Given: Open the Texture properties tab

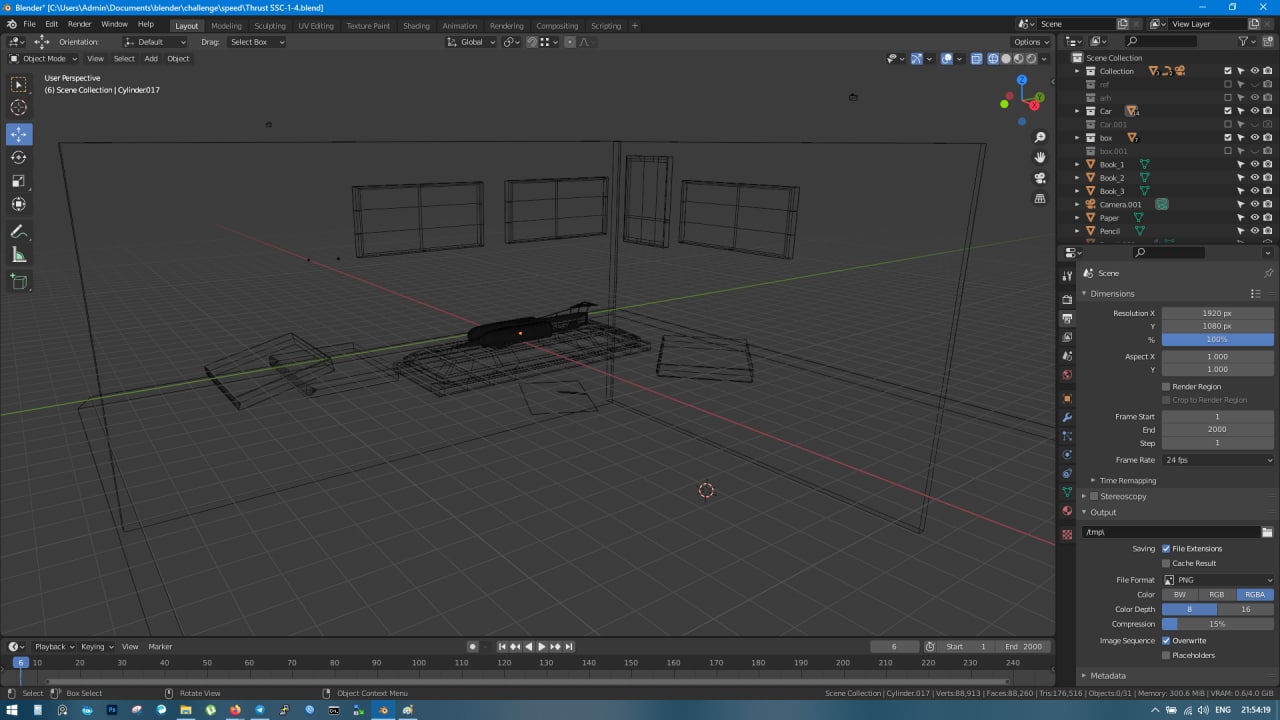Looking at the screenshot, I should [1067, 535].
